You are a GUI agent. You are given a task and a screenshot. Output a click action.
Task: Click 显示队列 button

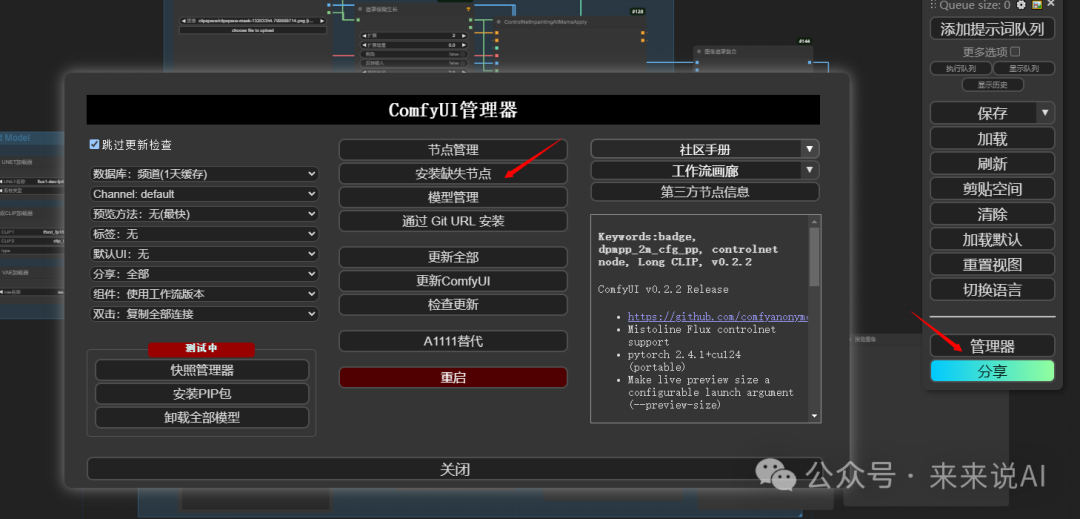1024,68
